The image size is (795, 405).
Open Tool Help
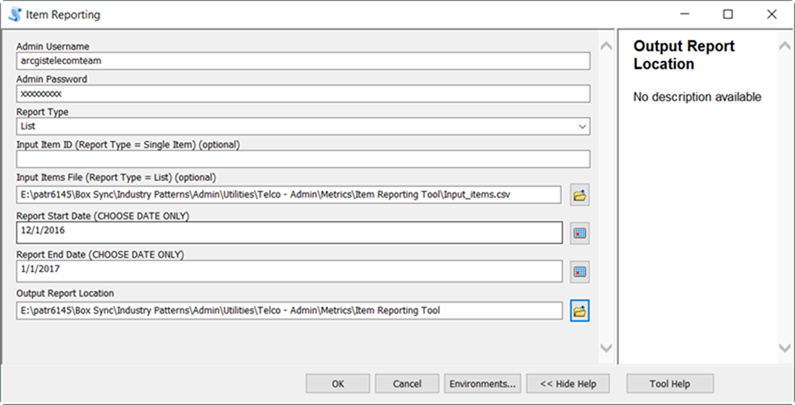[670, 384]
